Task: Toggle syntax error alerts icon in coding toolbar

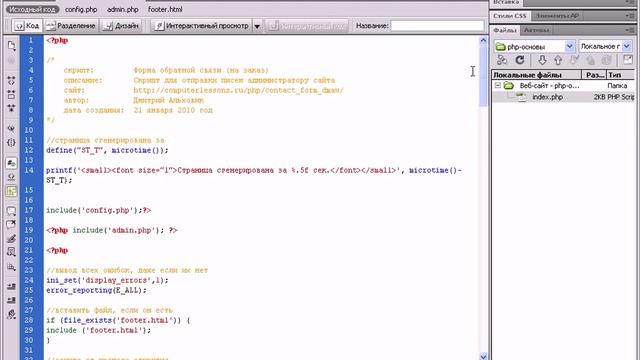Action: (x=11, y=191)
